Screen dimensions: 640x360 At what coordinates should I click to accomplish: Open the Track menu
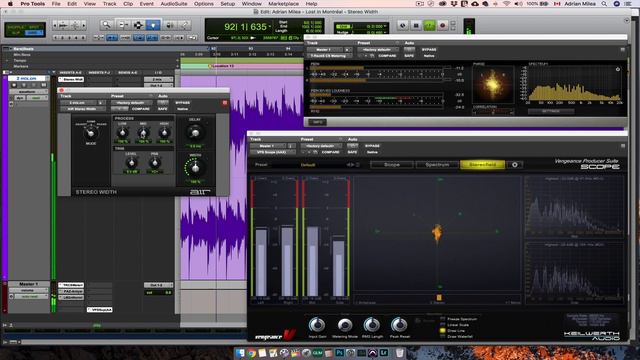pyautogui.click(x=109, y=4)
